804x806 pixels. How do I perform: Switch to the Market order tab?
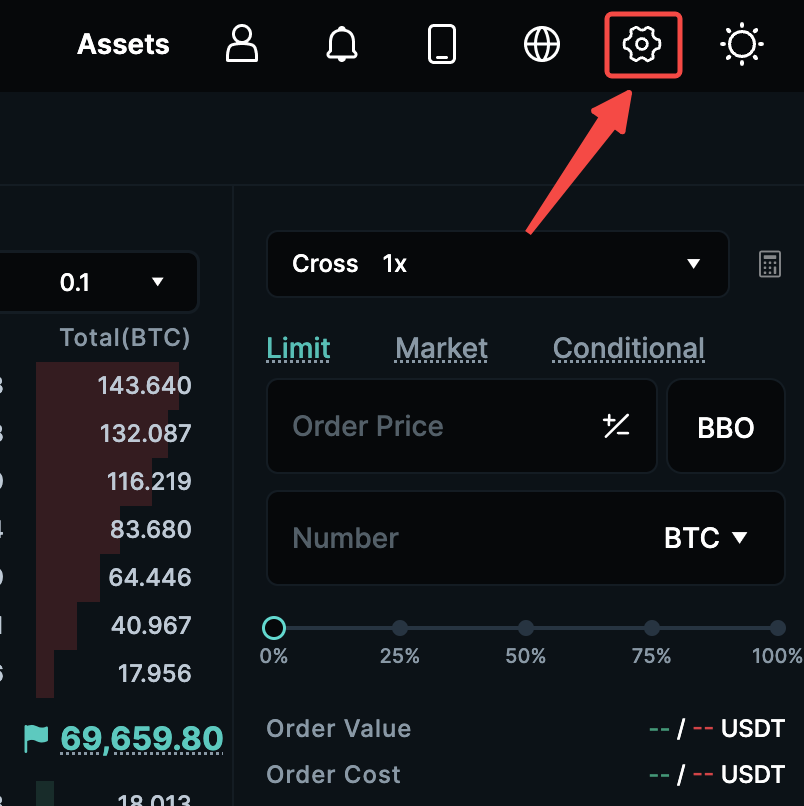pyautogui.click(x=441, y=348)
